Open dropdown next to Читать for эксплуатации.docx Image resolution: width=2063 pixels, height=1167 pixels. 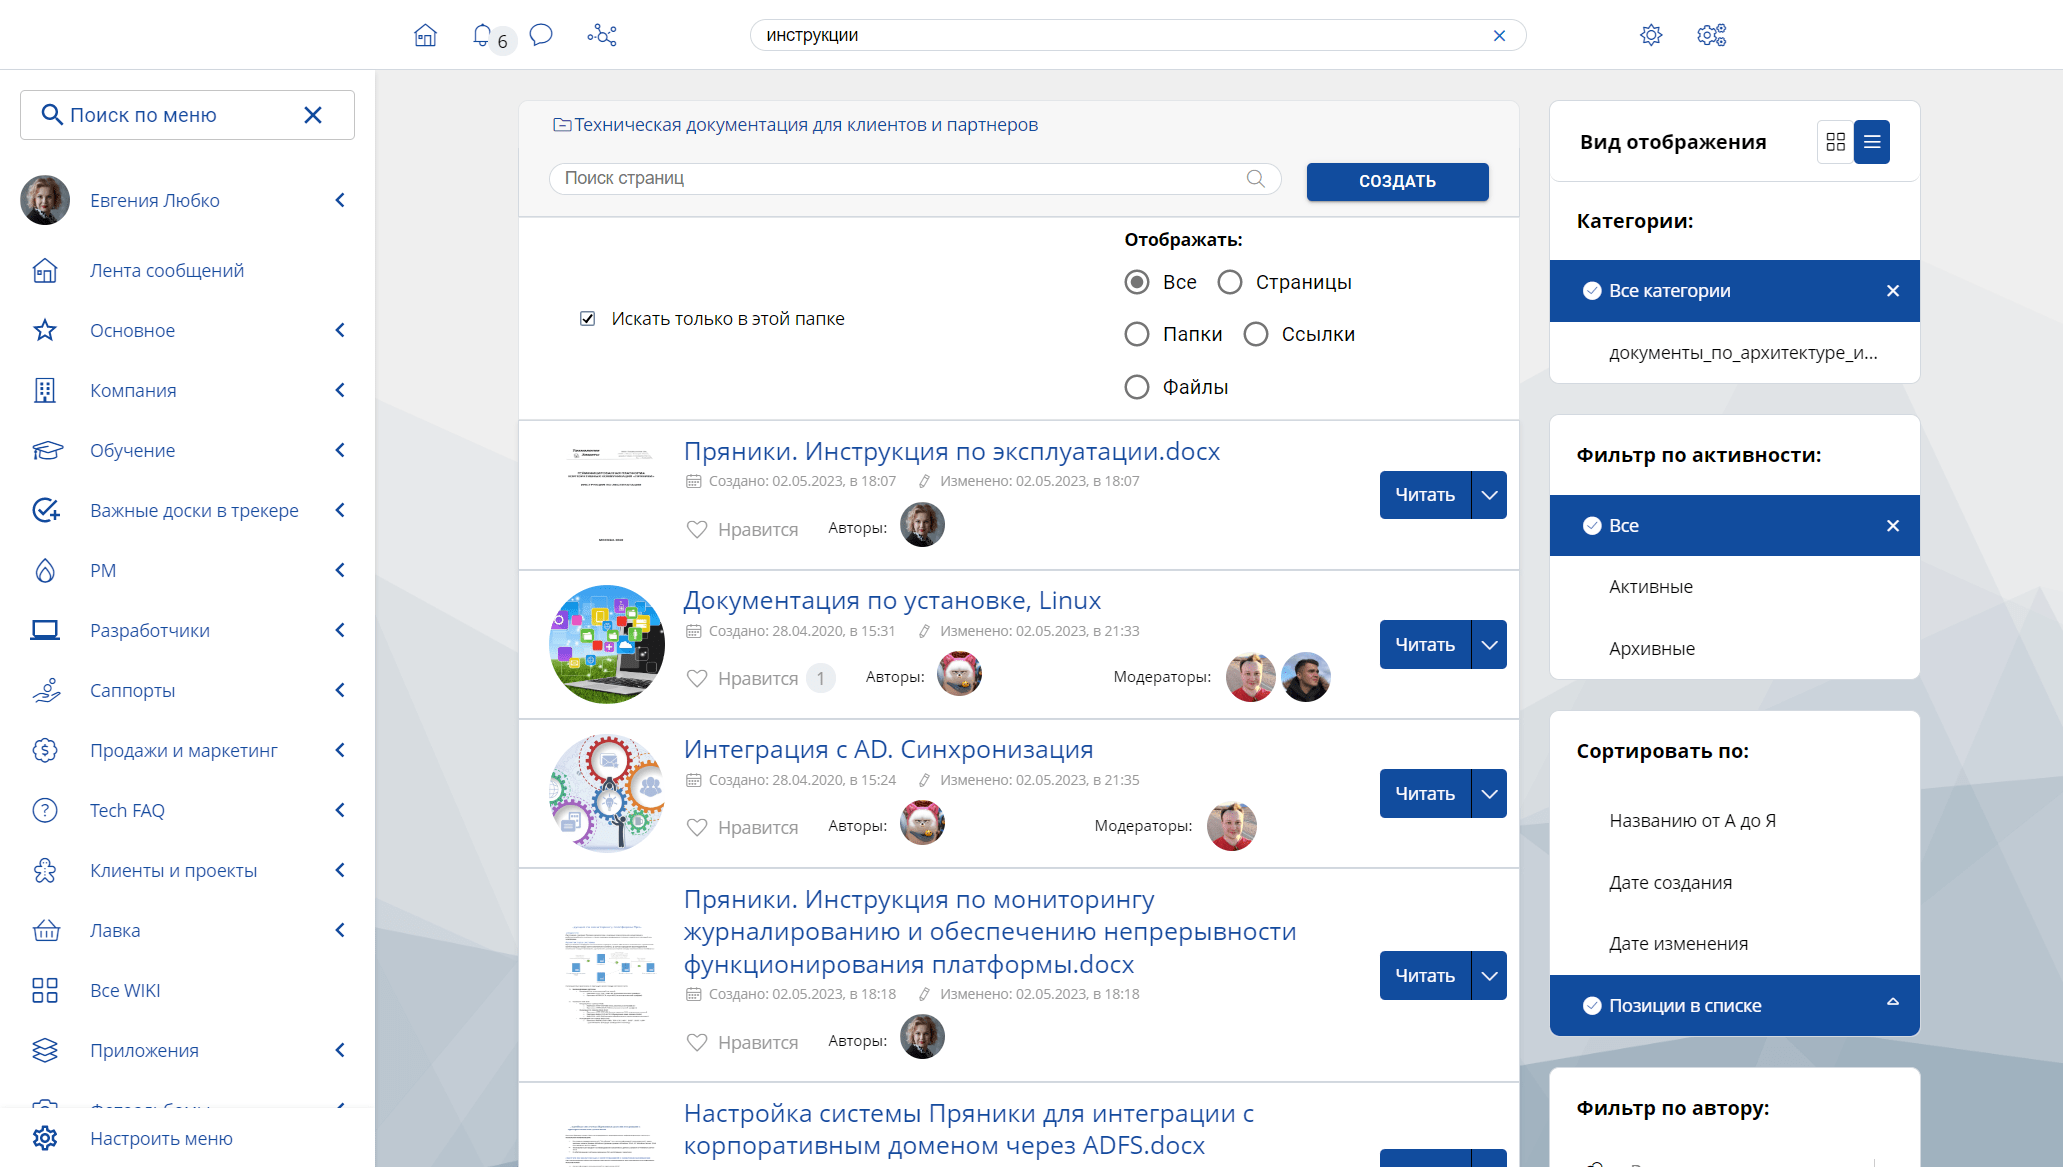click(1489, 495)
